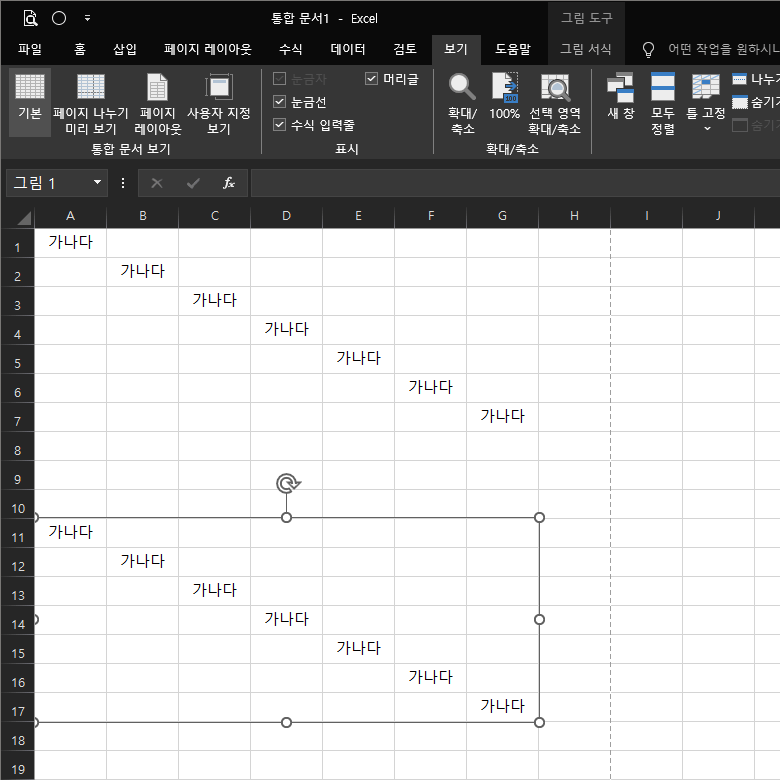Open the 확대/축소 zoom dialog
The image size is (780, 780).
(x=463, y=102)
